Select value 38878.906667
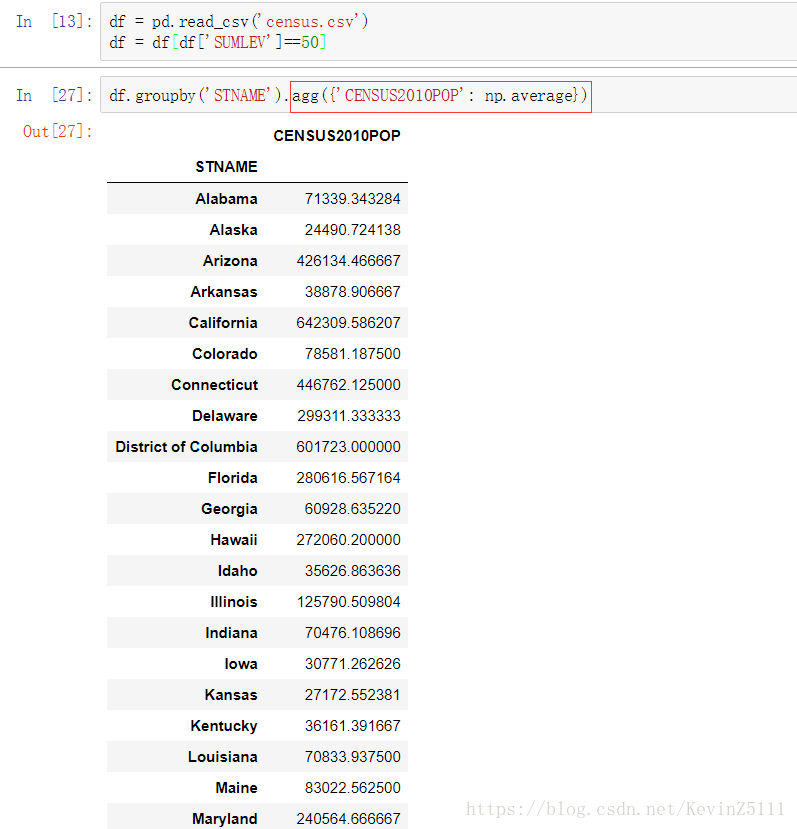Image resolution: width=797 pixels, height=829 pixels. [x=353, y=292]
